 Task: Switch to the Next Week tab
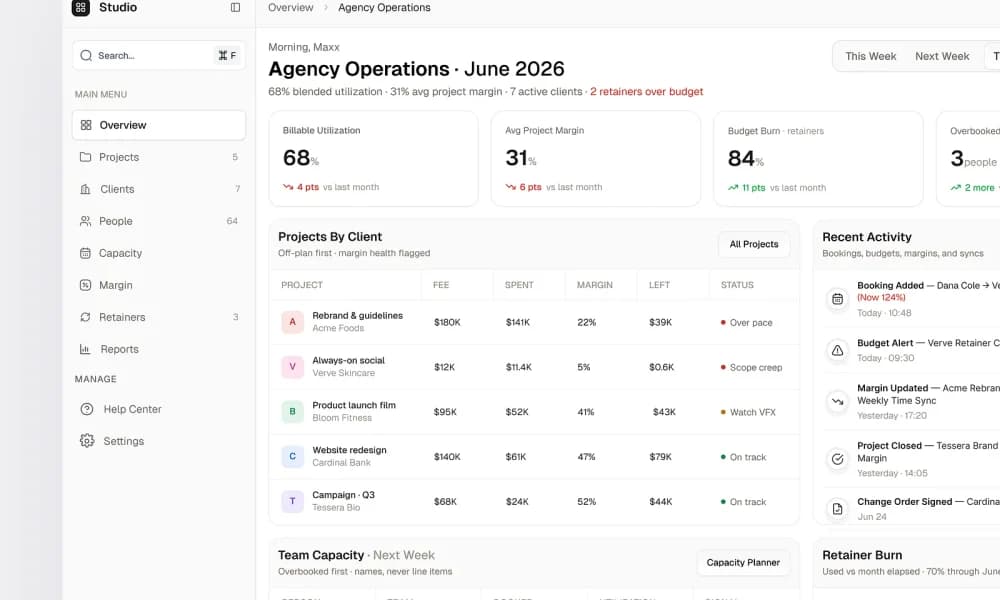942,56
